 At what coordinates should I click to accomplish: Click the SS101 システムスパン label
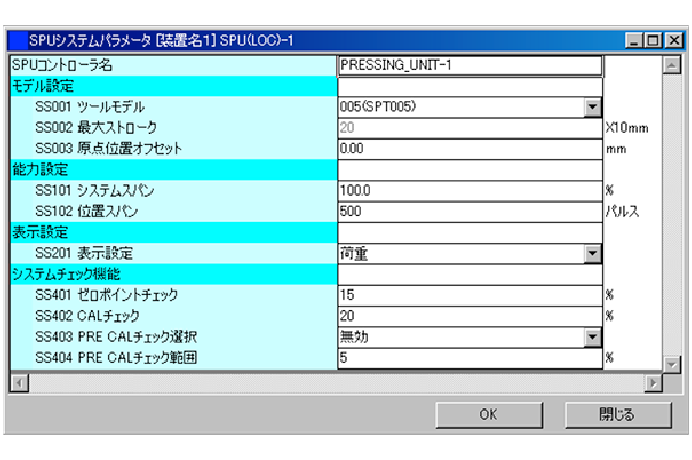(x=94, y=191)
